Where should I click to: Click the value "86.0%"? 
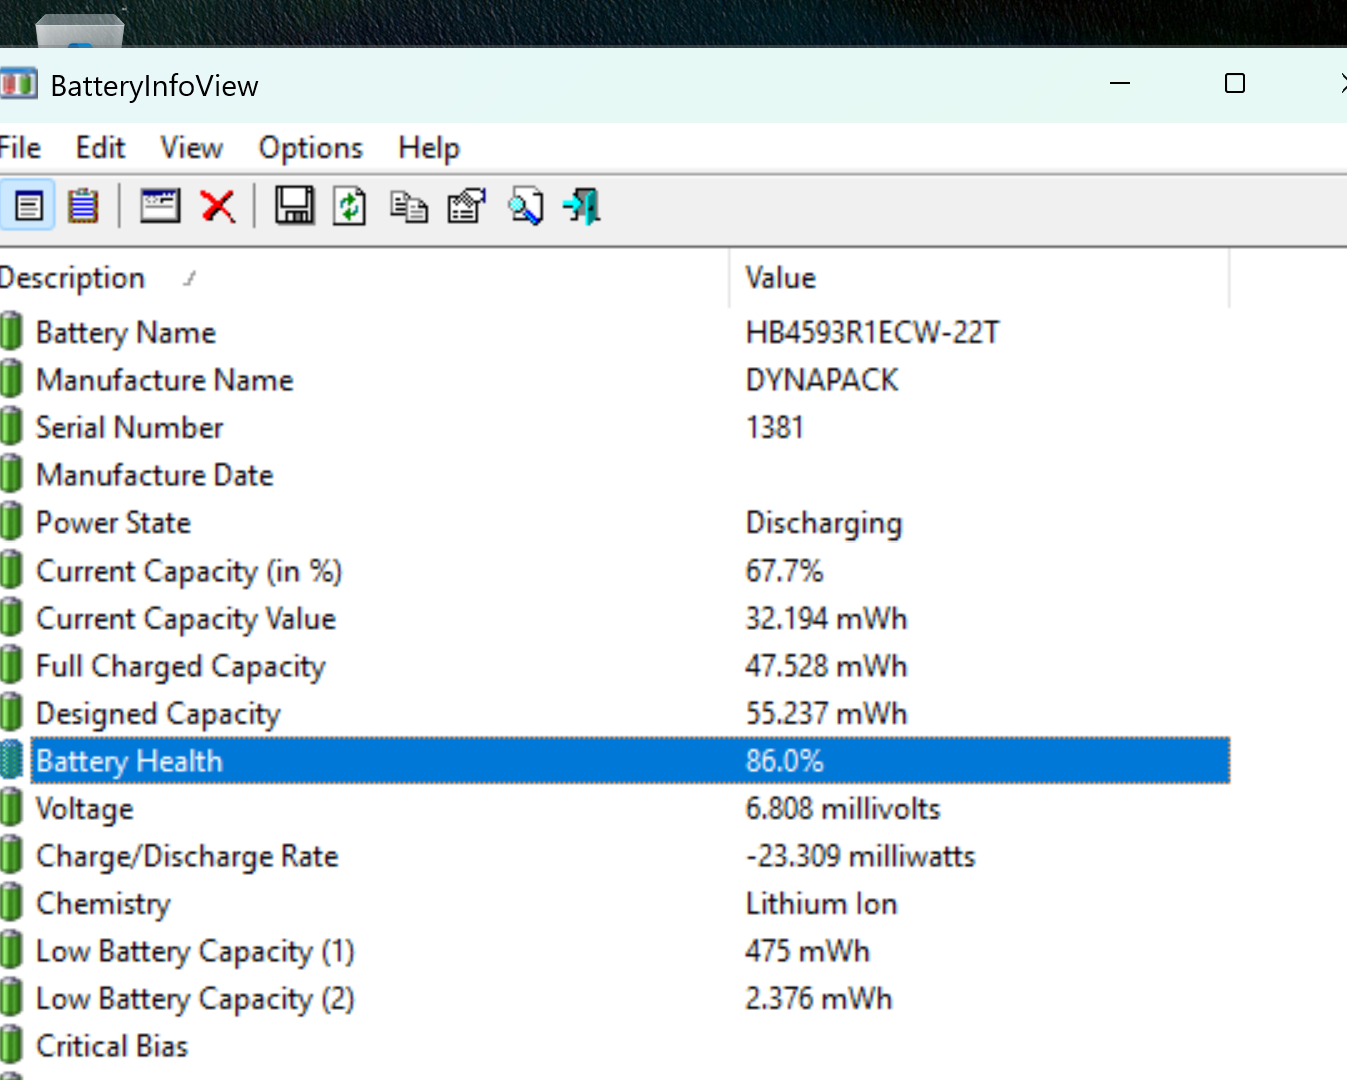click(784, 760)
